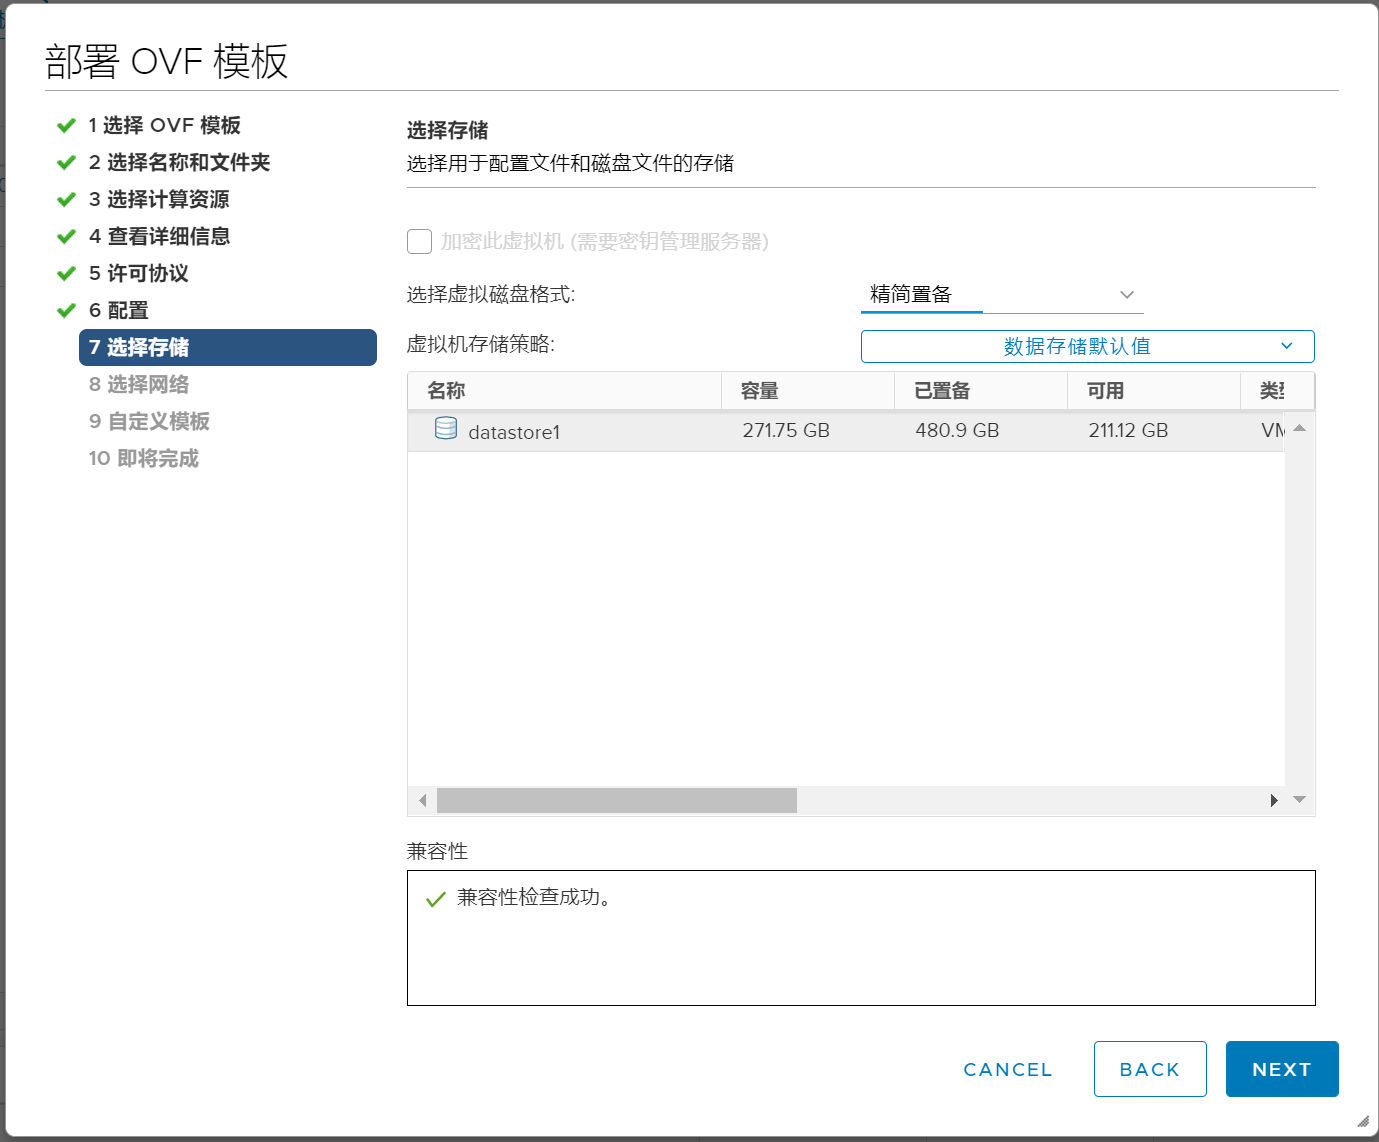Screen dimensions: 1379x1142
Task: Click the table scroll down arrow
Action: click(x=1299, y=799)
